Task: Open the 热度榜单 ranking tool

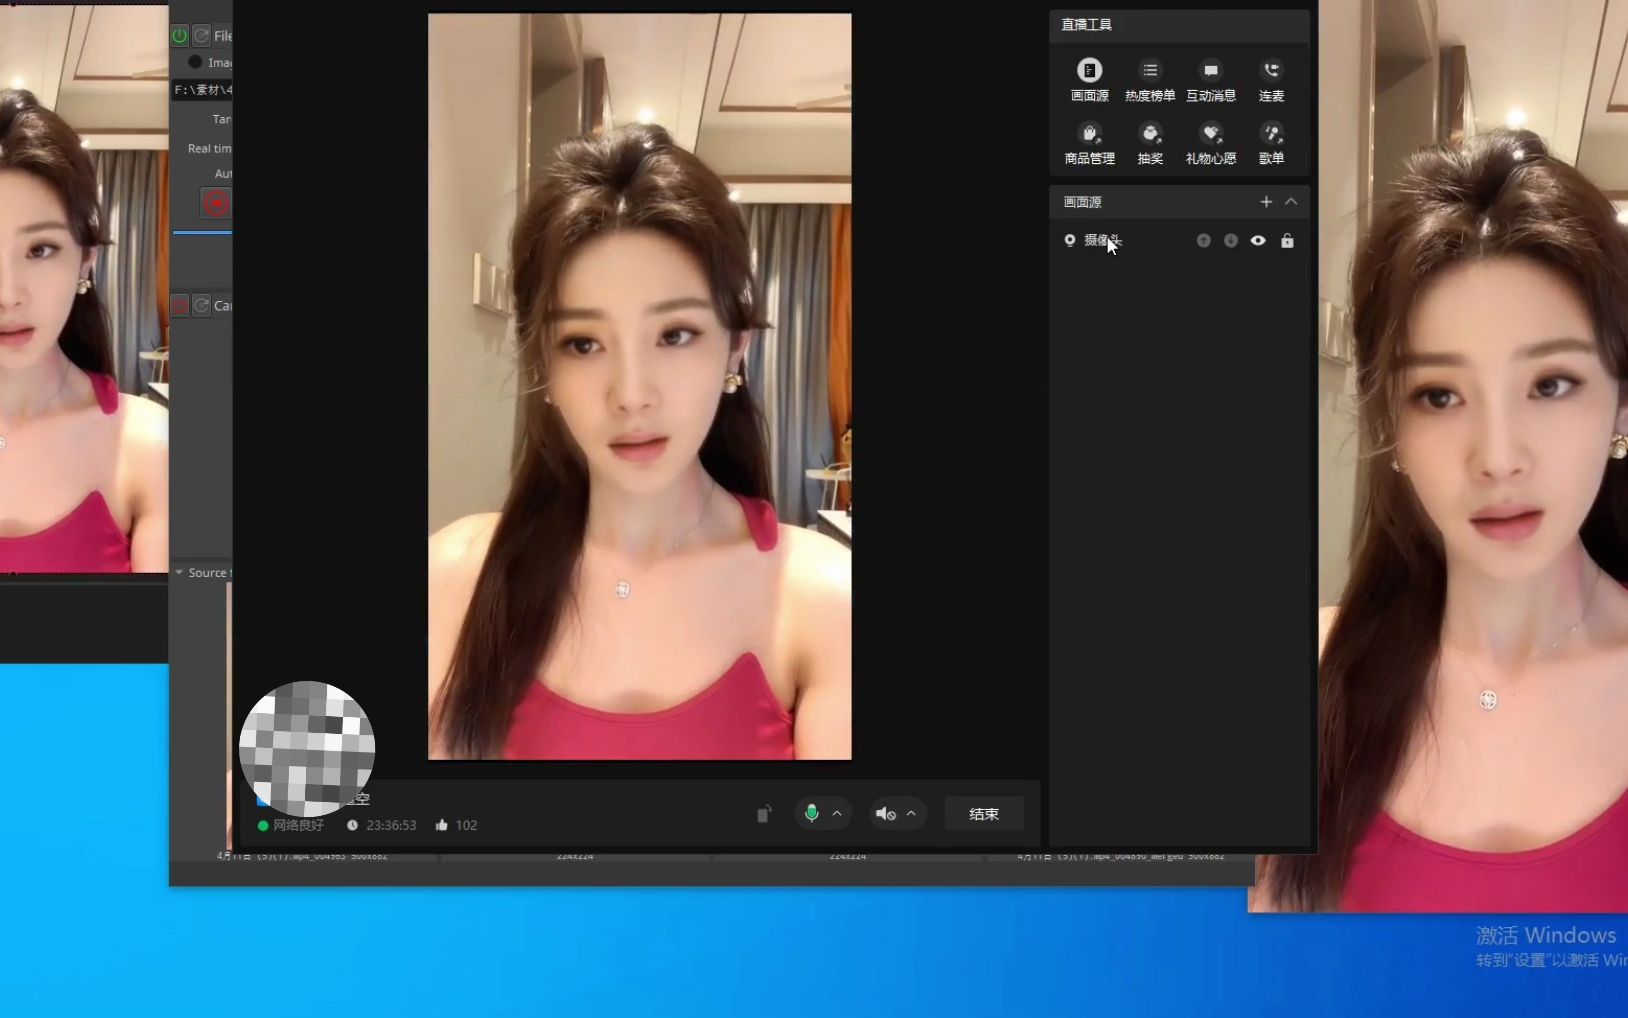Action: [1150, 80]
